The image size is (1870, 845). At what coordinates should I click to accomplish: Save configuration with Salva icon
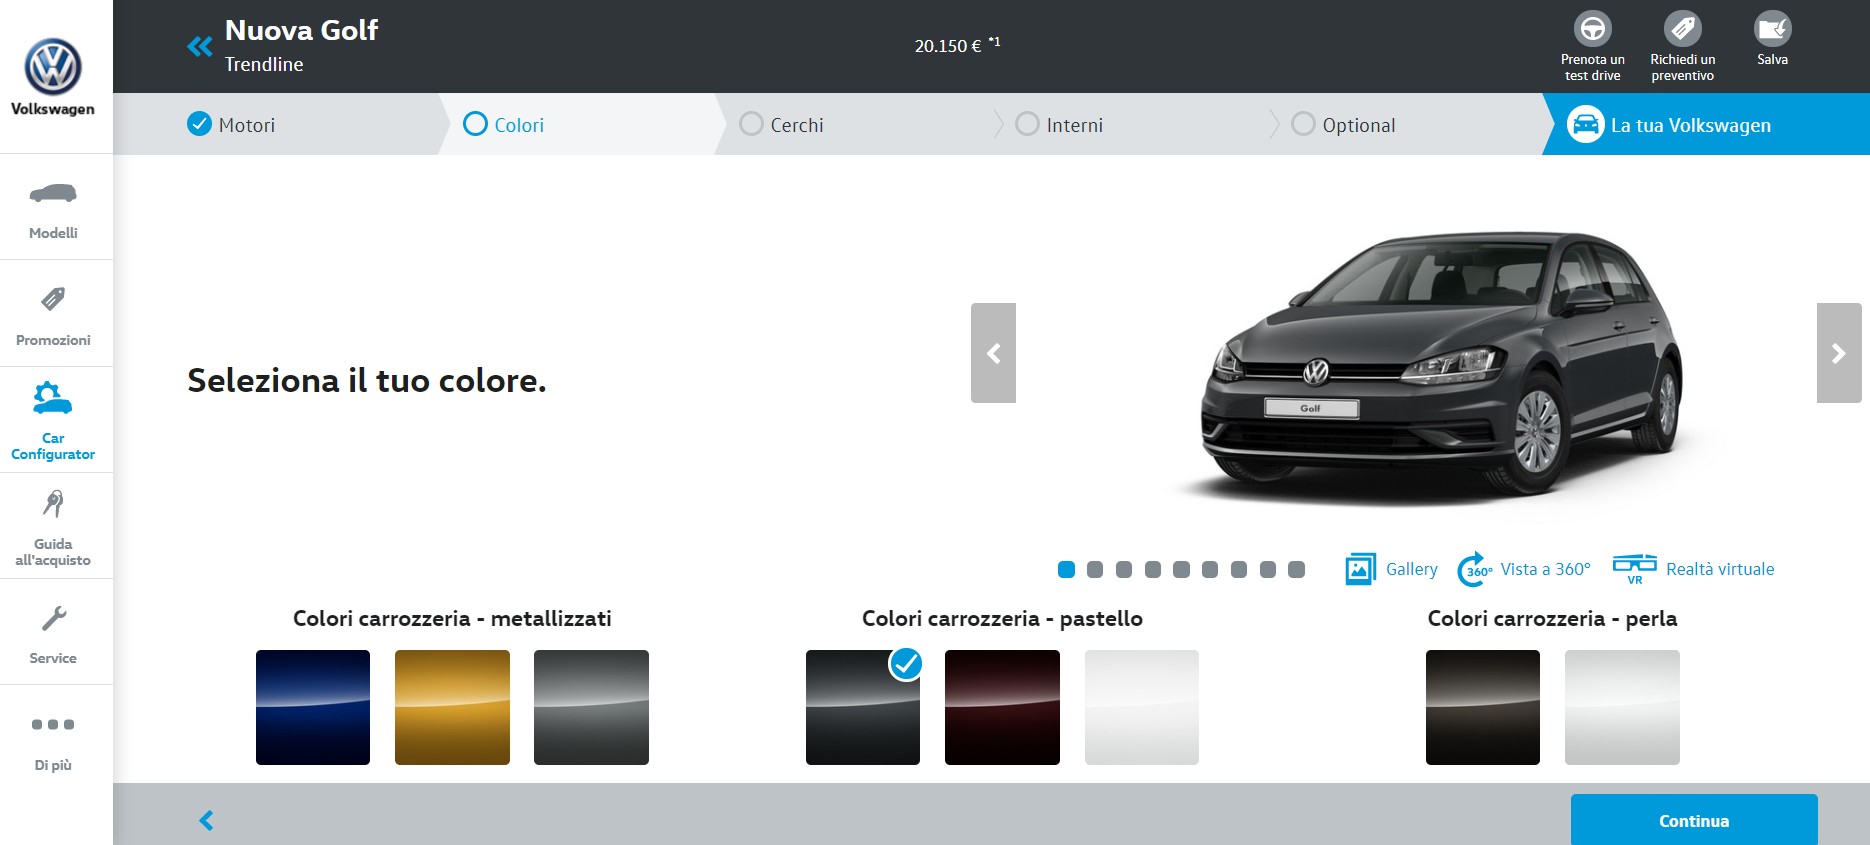coord(1772,29)
